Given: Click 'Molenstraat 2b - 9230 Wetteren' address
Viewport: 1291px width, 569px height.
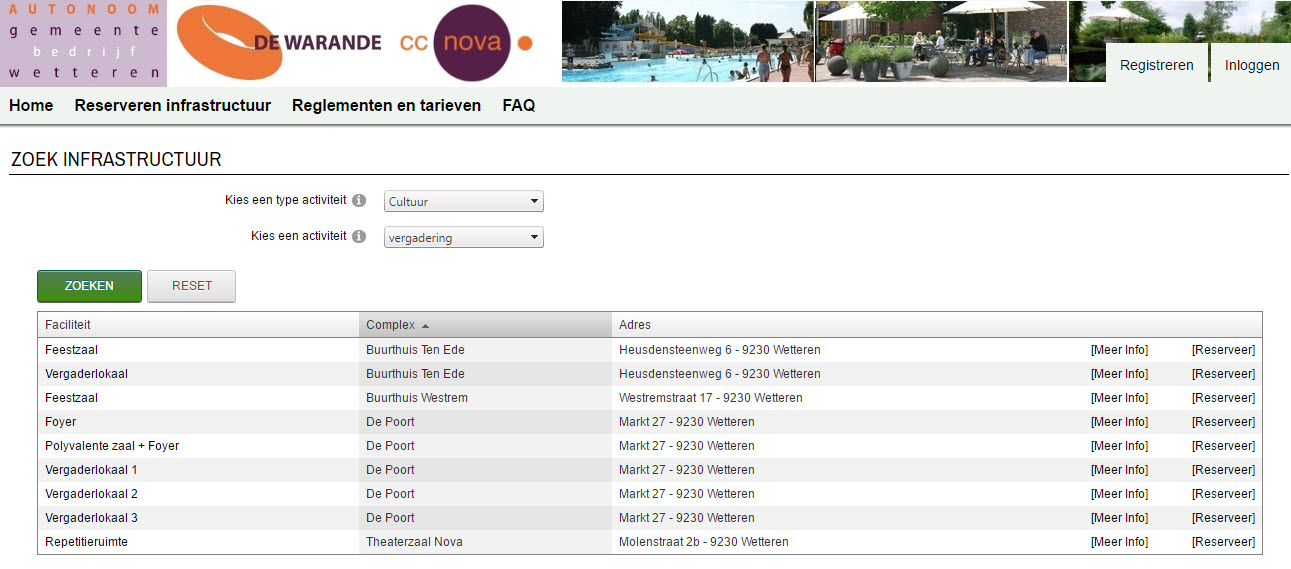Looking at the screenshot, I should coord(704,542).
